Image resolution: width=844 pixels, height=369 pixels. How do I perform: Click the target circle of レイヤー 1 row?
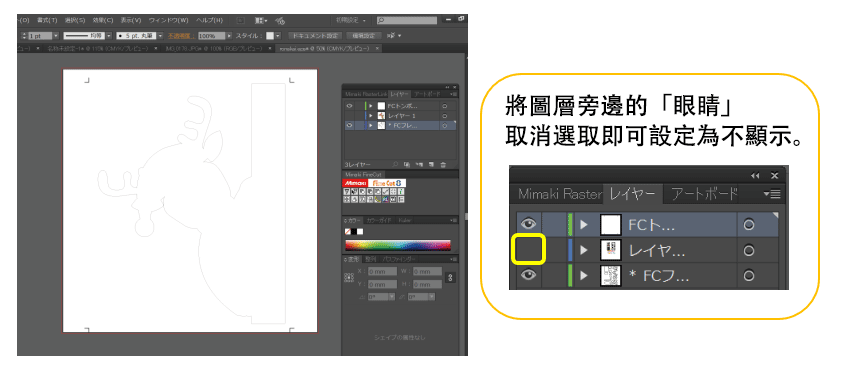444,116
